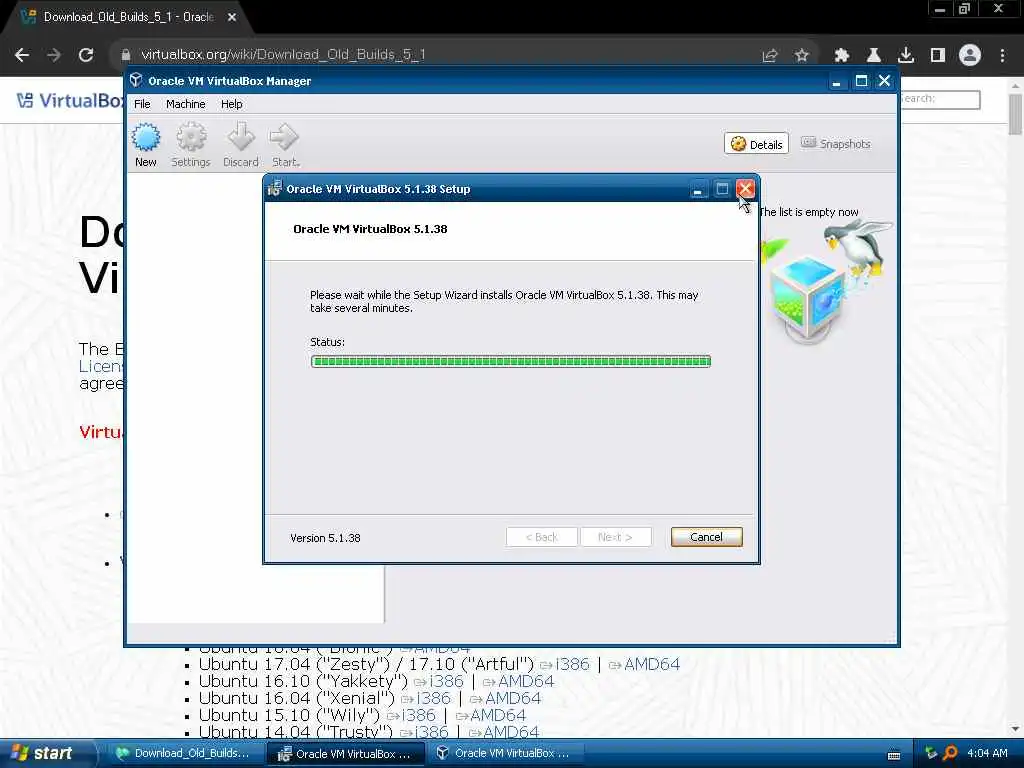This screenshot has height=768, width=1024.
Task: Click the network tray icon
Action: (x=931, y=753)
